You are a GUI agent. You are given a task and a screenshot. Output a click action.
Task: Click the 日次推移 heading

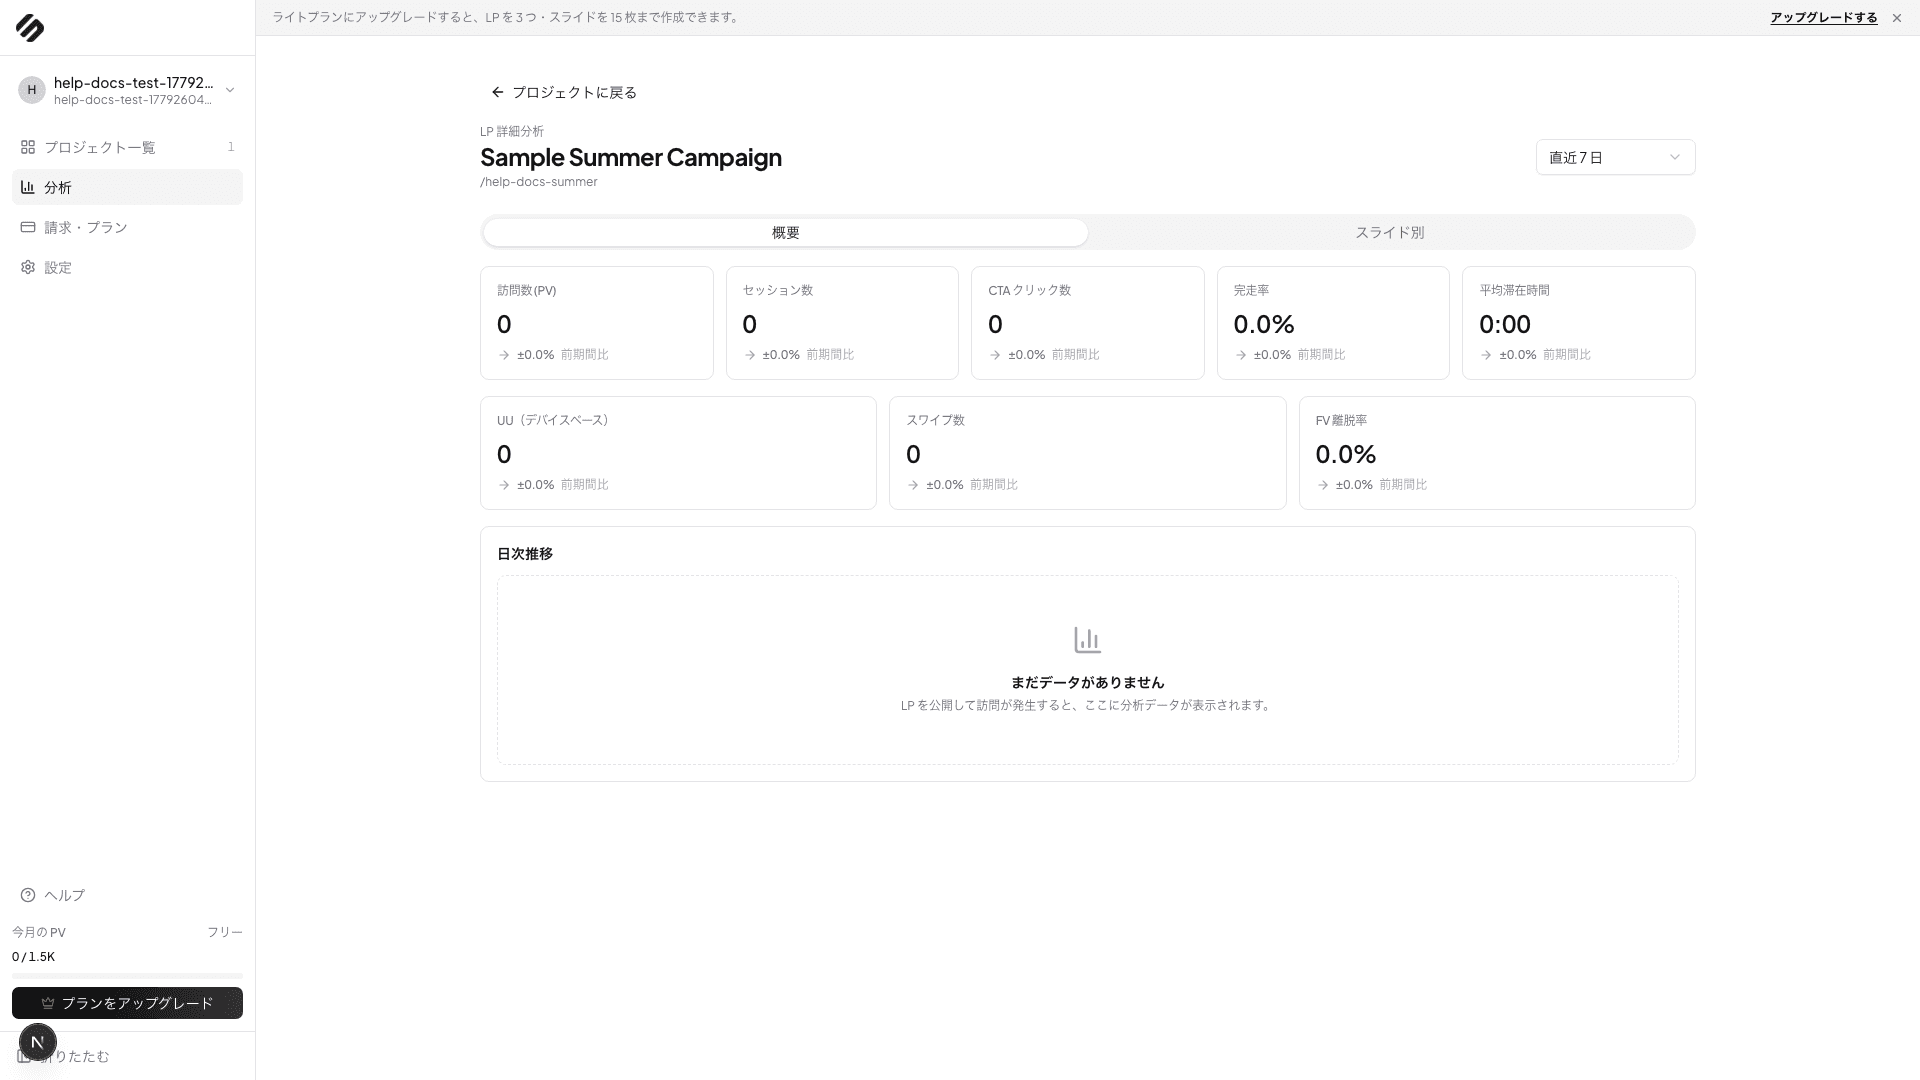pyautogui.click(x=525, y=554)
